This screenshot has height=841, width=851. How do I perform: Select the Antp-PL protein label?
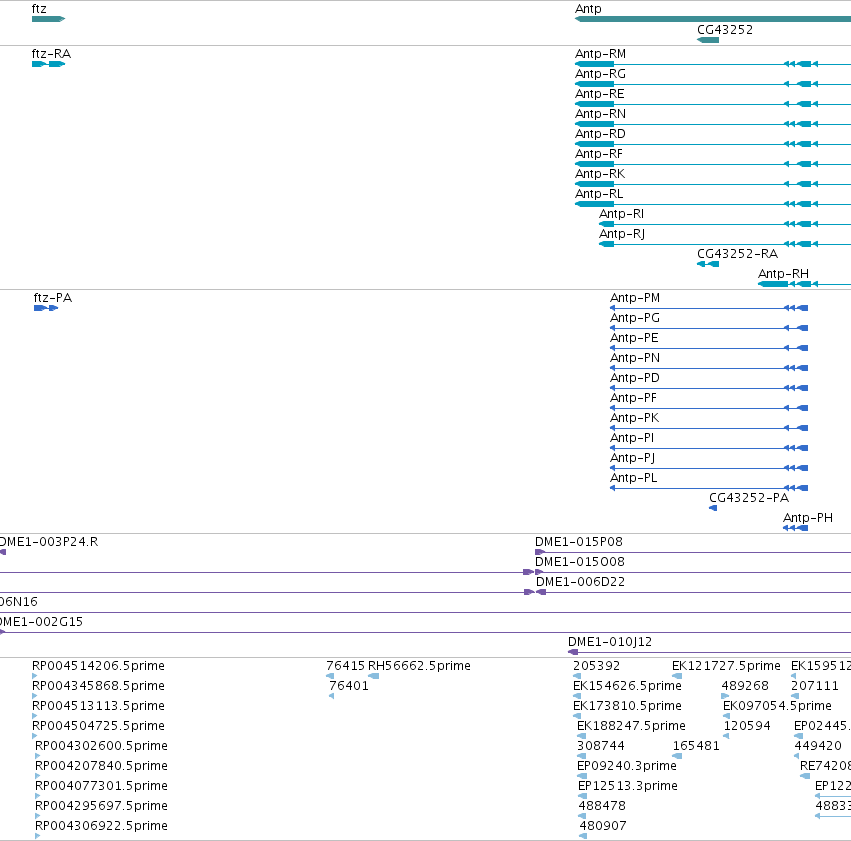634,478
